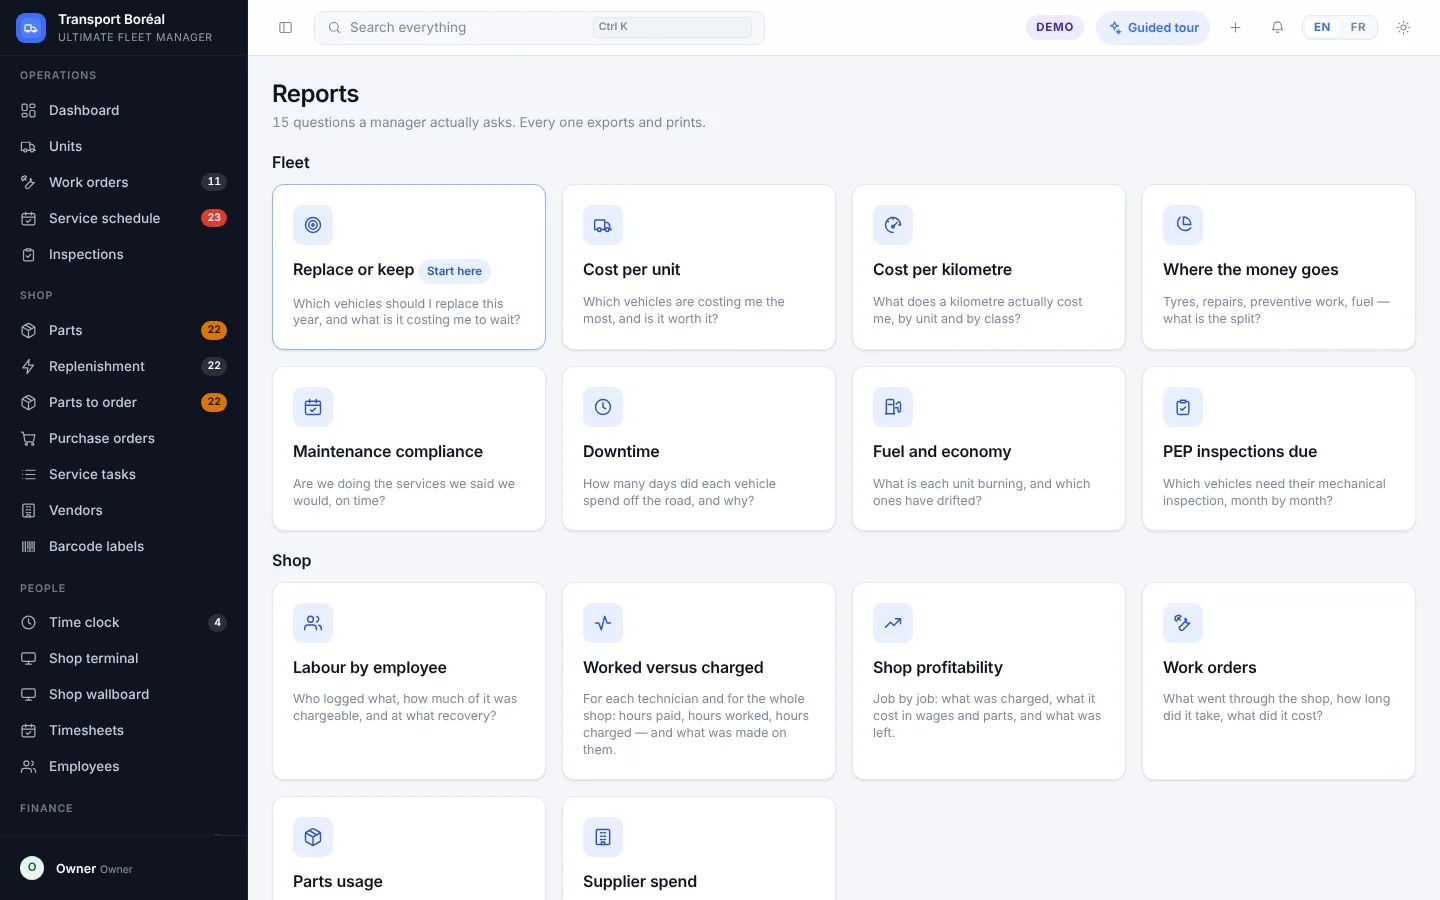Click the 'Tyres, repairs, preventive work, fuel' description
This screenshot has width=1440, height=900.
click(x=1276, y=310)
